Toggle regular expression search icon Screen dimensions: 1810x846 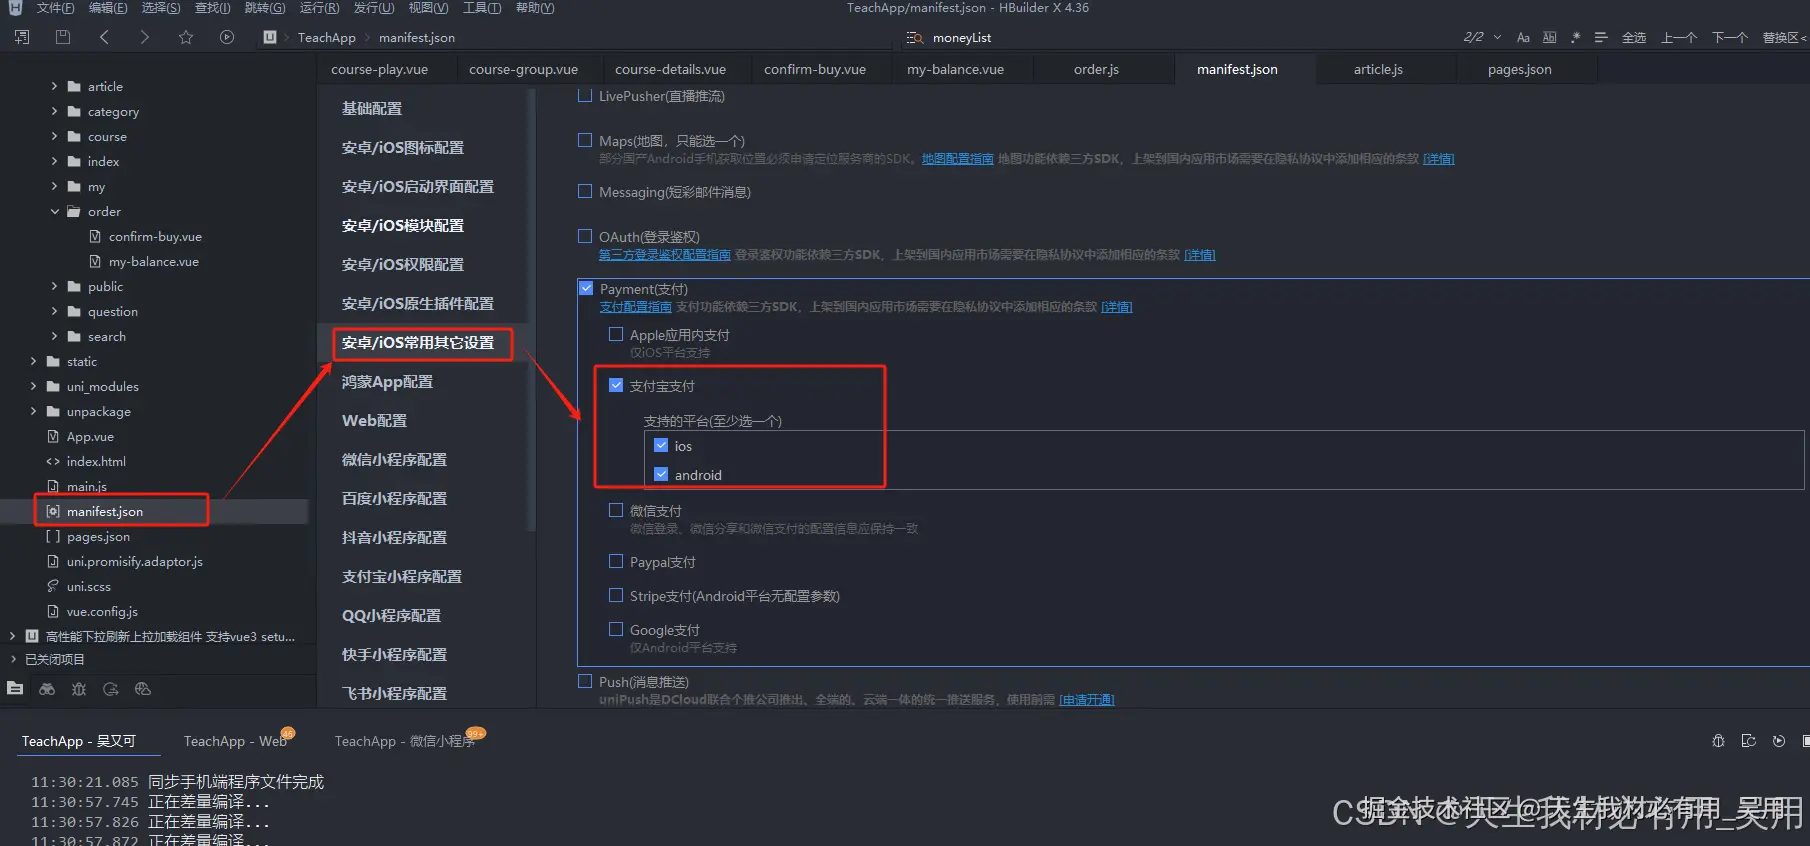pos(1575,38)
